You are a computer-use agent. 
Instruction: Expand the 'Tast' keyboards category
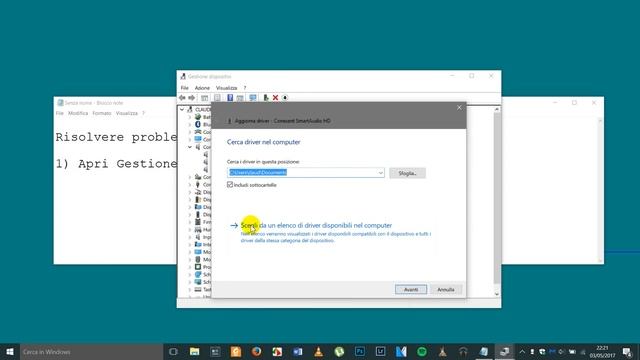(x=190, y=289)
